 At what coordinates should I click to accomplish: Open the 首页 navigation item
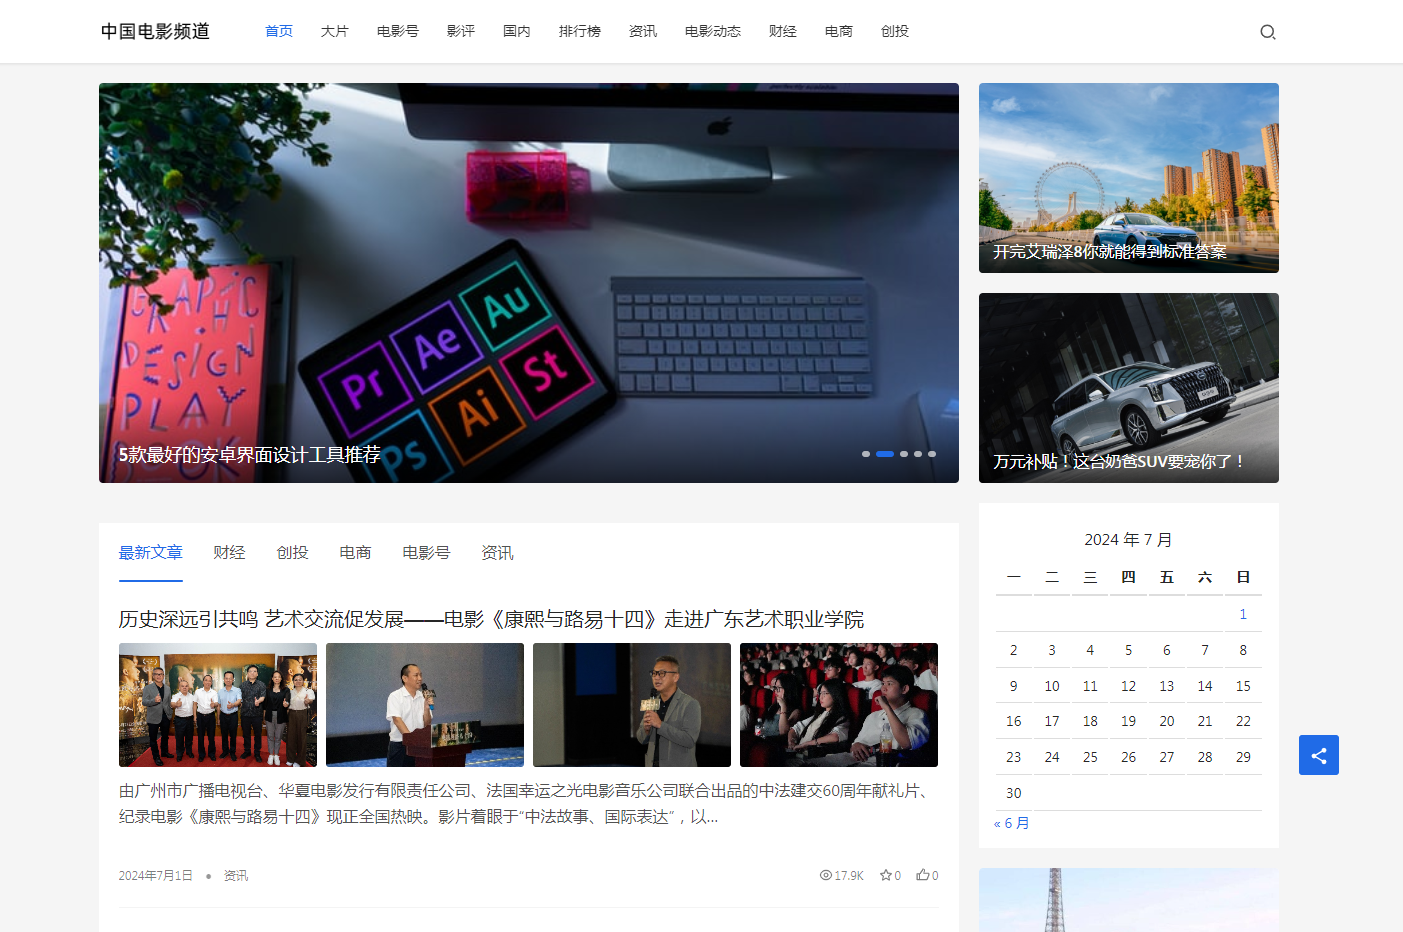tap(279, 32)
